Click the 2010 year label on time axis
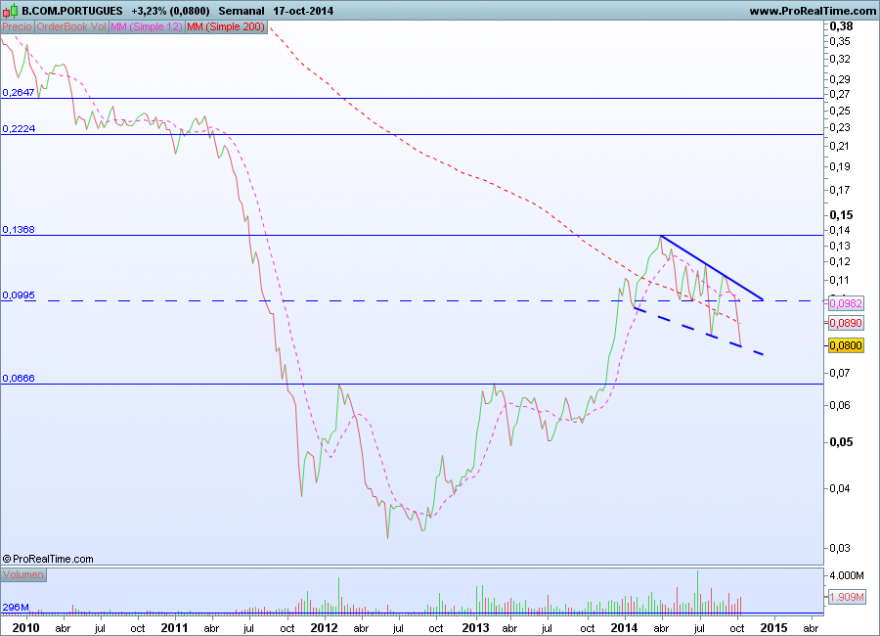The width and height of the screenshot is (880, 636). [x=26, y=628]
